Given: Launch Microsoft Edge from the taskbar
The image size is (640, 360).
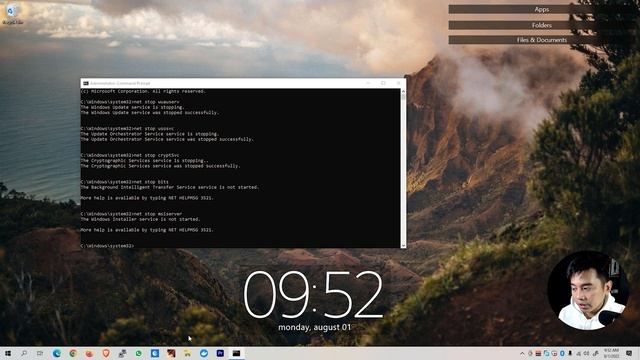Looking at the screenshot, I should (x=57, y=353).
